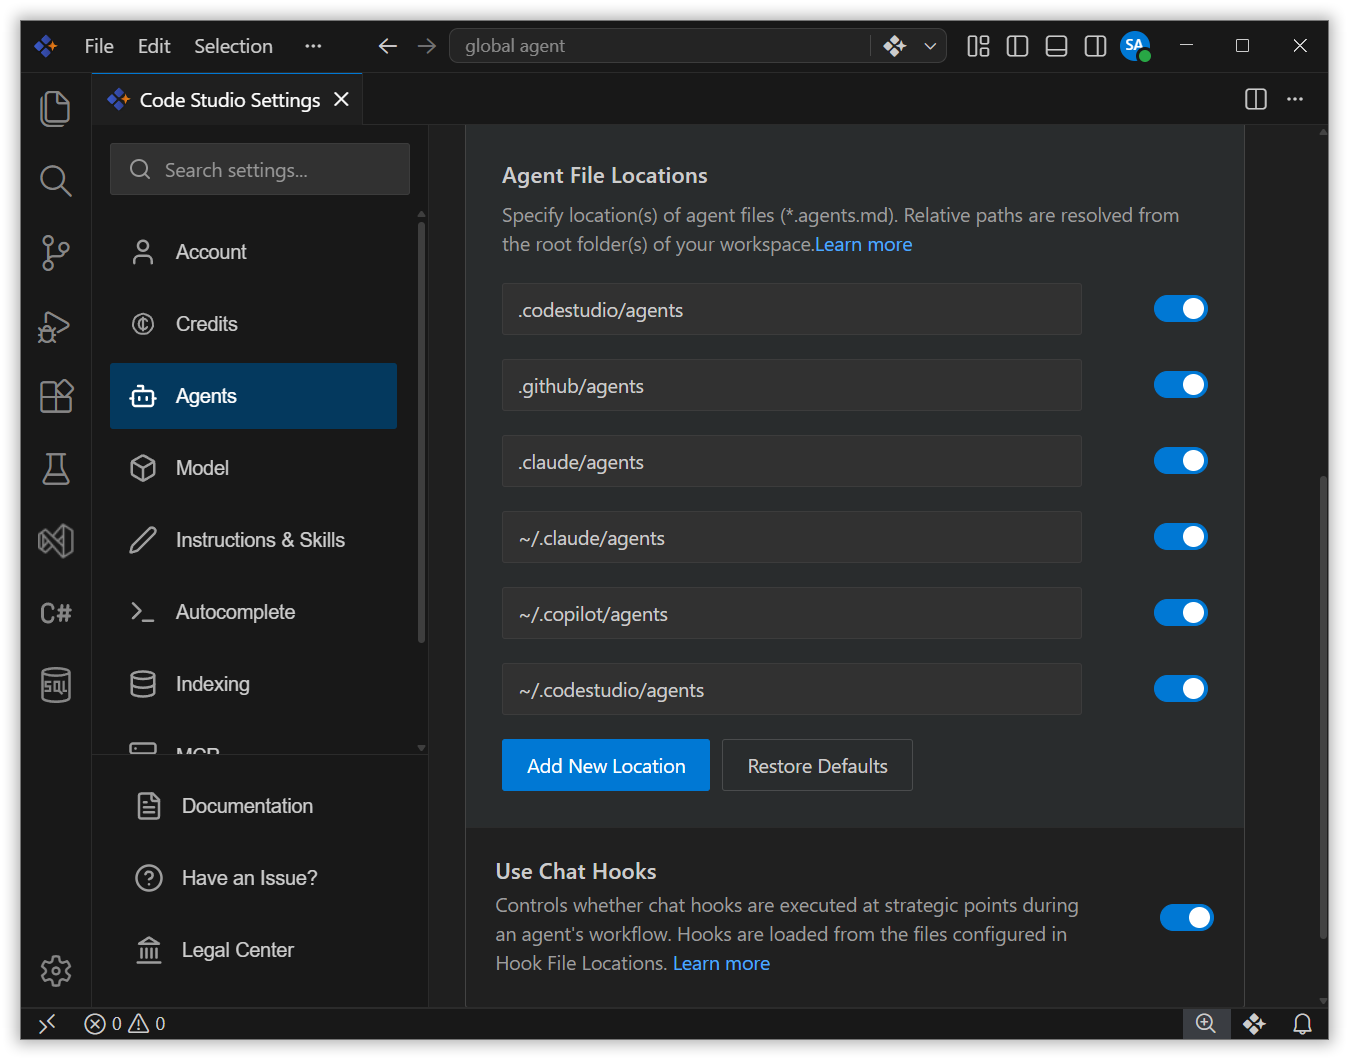Open the title bar overflow menu ellipsis

point(313,46)
